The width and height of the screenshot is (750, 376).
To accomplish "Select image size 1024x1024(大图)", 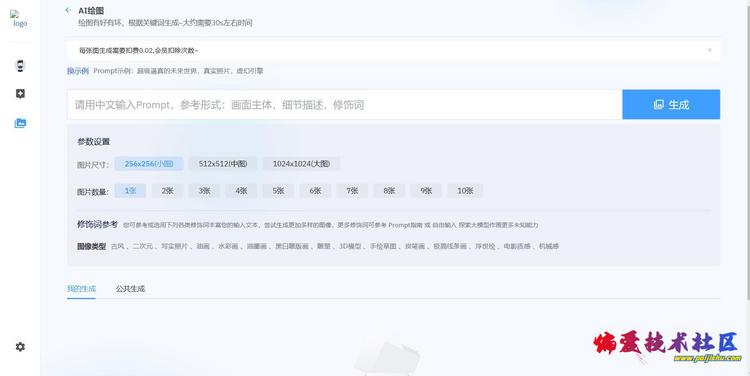I will [x=301, y=164].
